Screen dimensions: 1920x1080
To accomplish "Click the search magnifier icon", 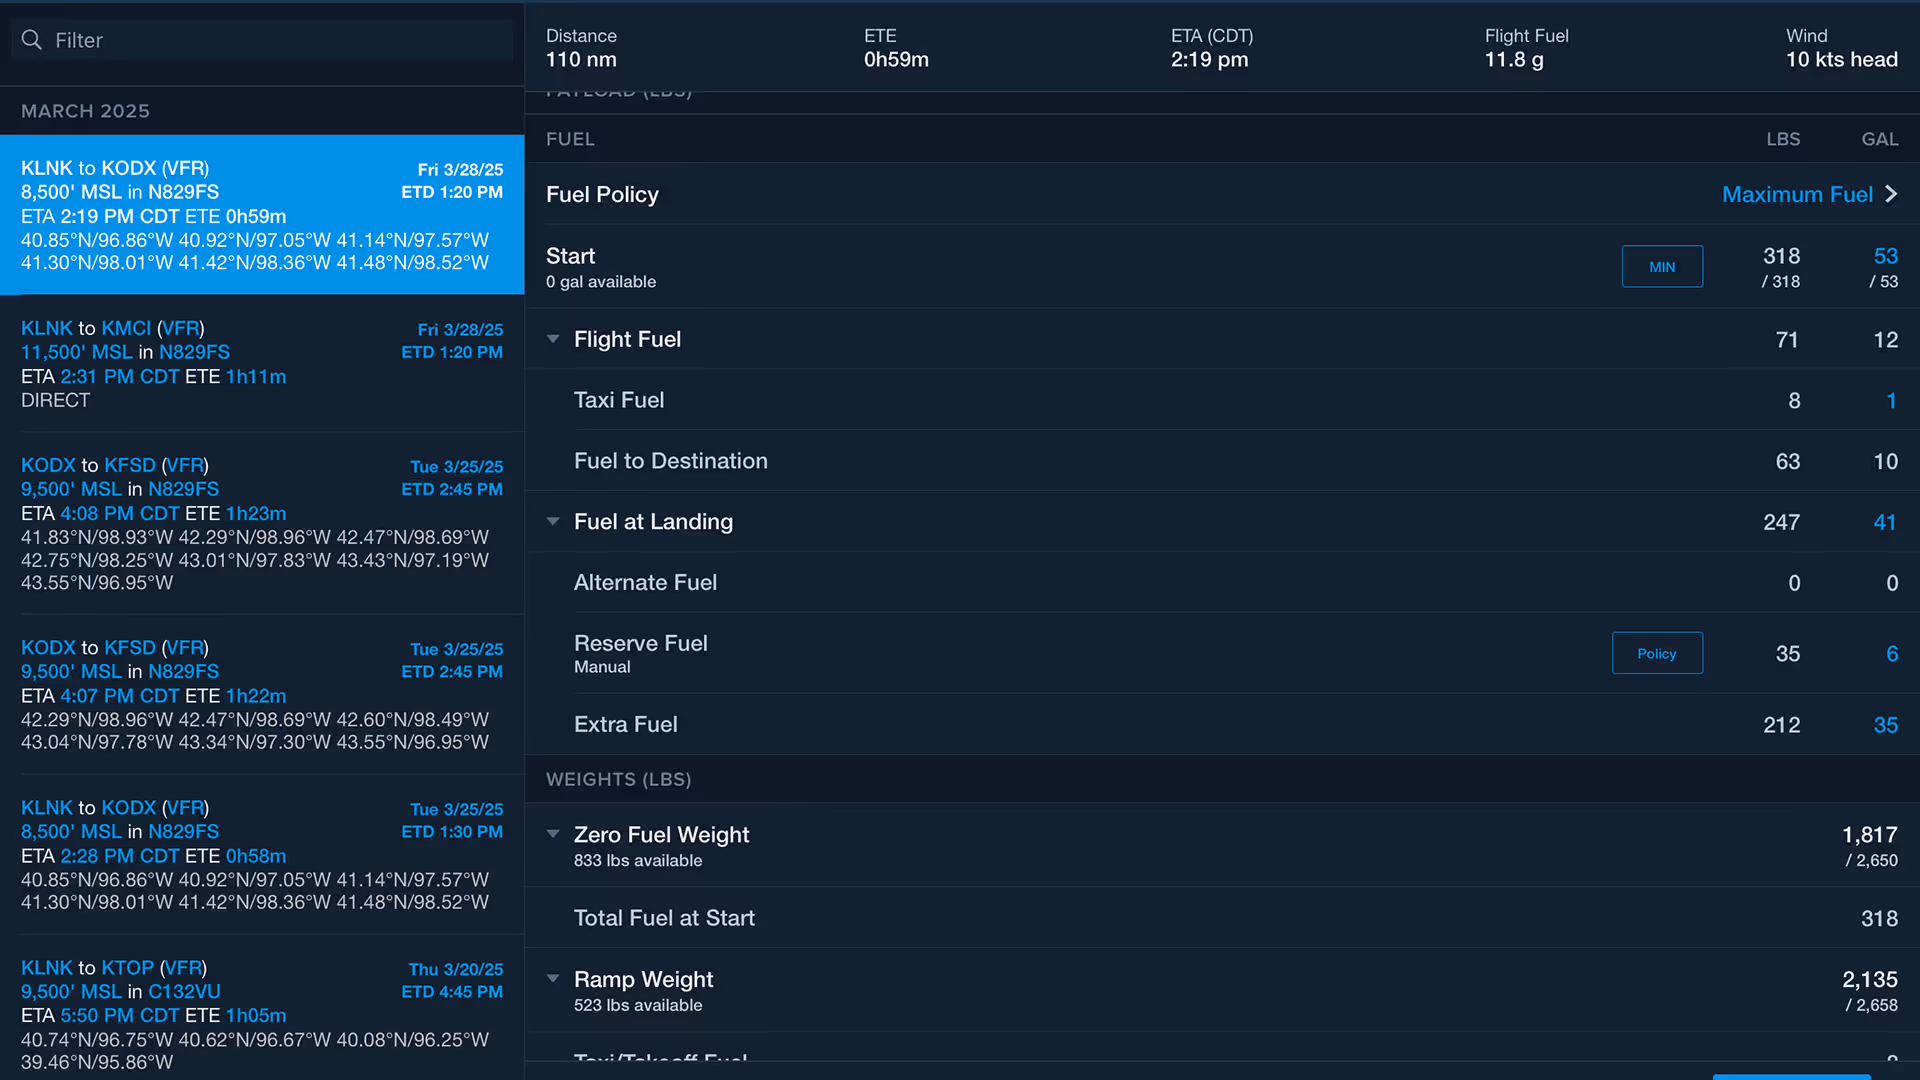I will pyautogui.click(x=32, y=40).
